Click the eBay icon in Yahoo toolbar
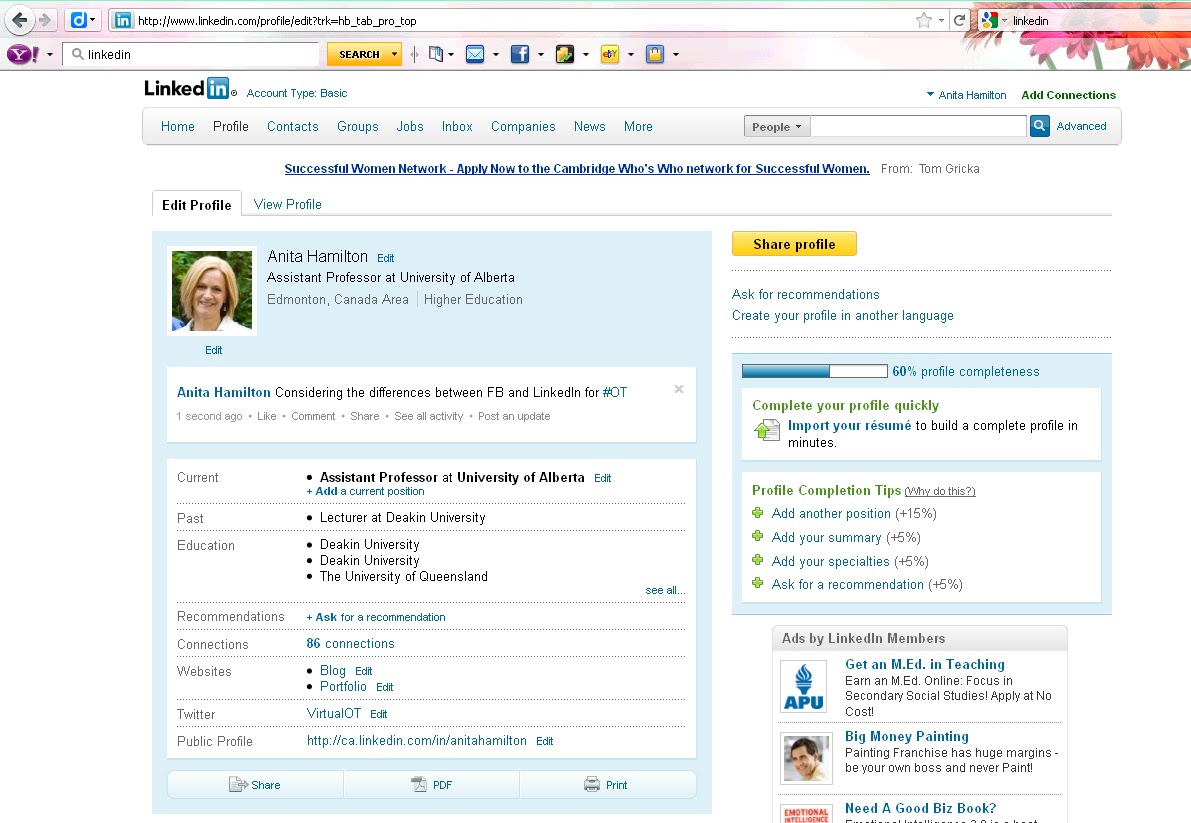Screen dimensions: 1191x823 [609, 55]
